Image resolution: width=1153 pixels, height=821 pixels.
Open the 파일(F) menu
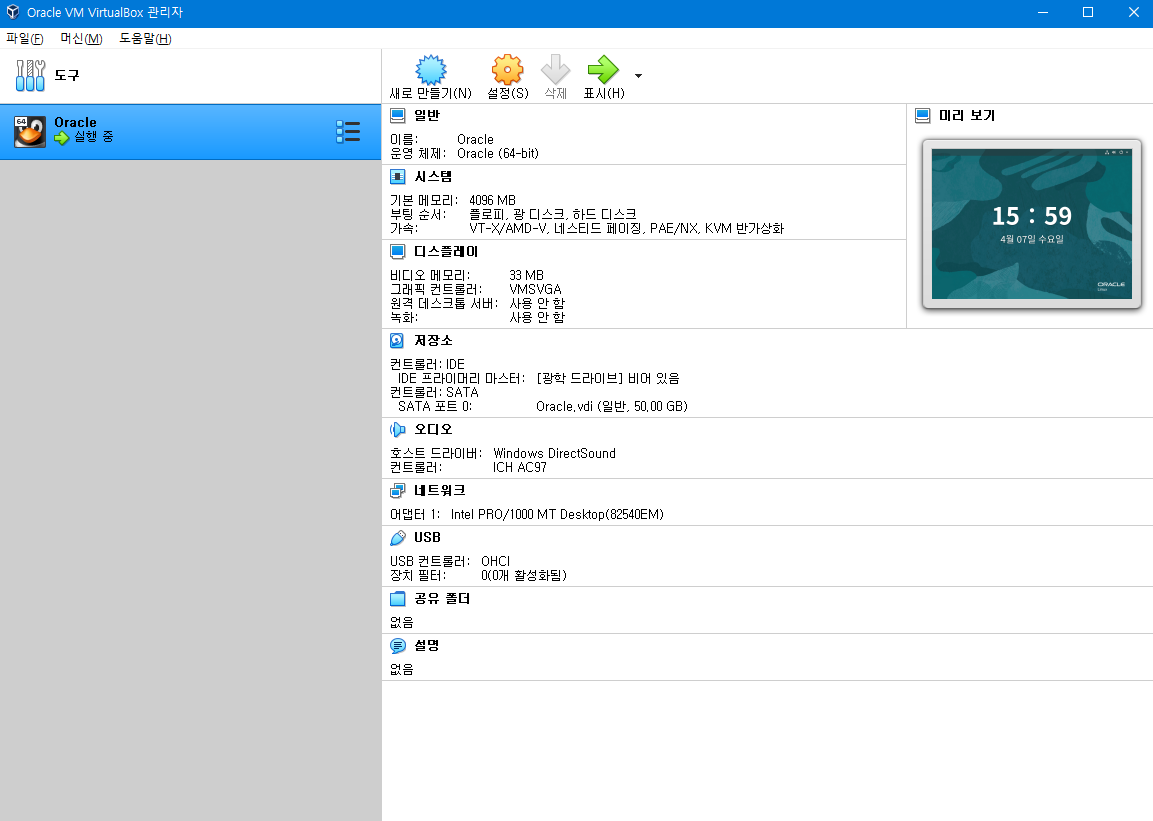(x=24, y=38)
